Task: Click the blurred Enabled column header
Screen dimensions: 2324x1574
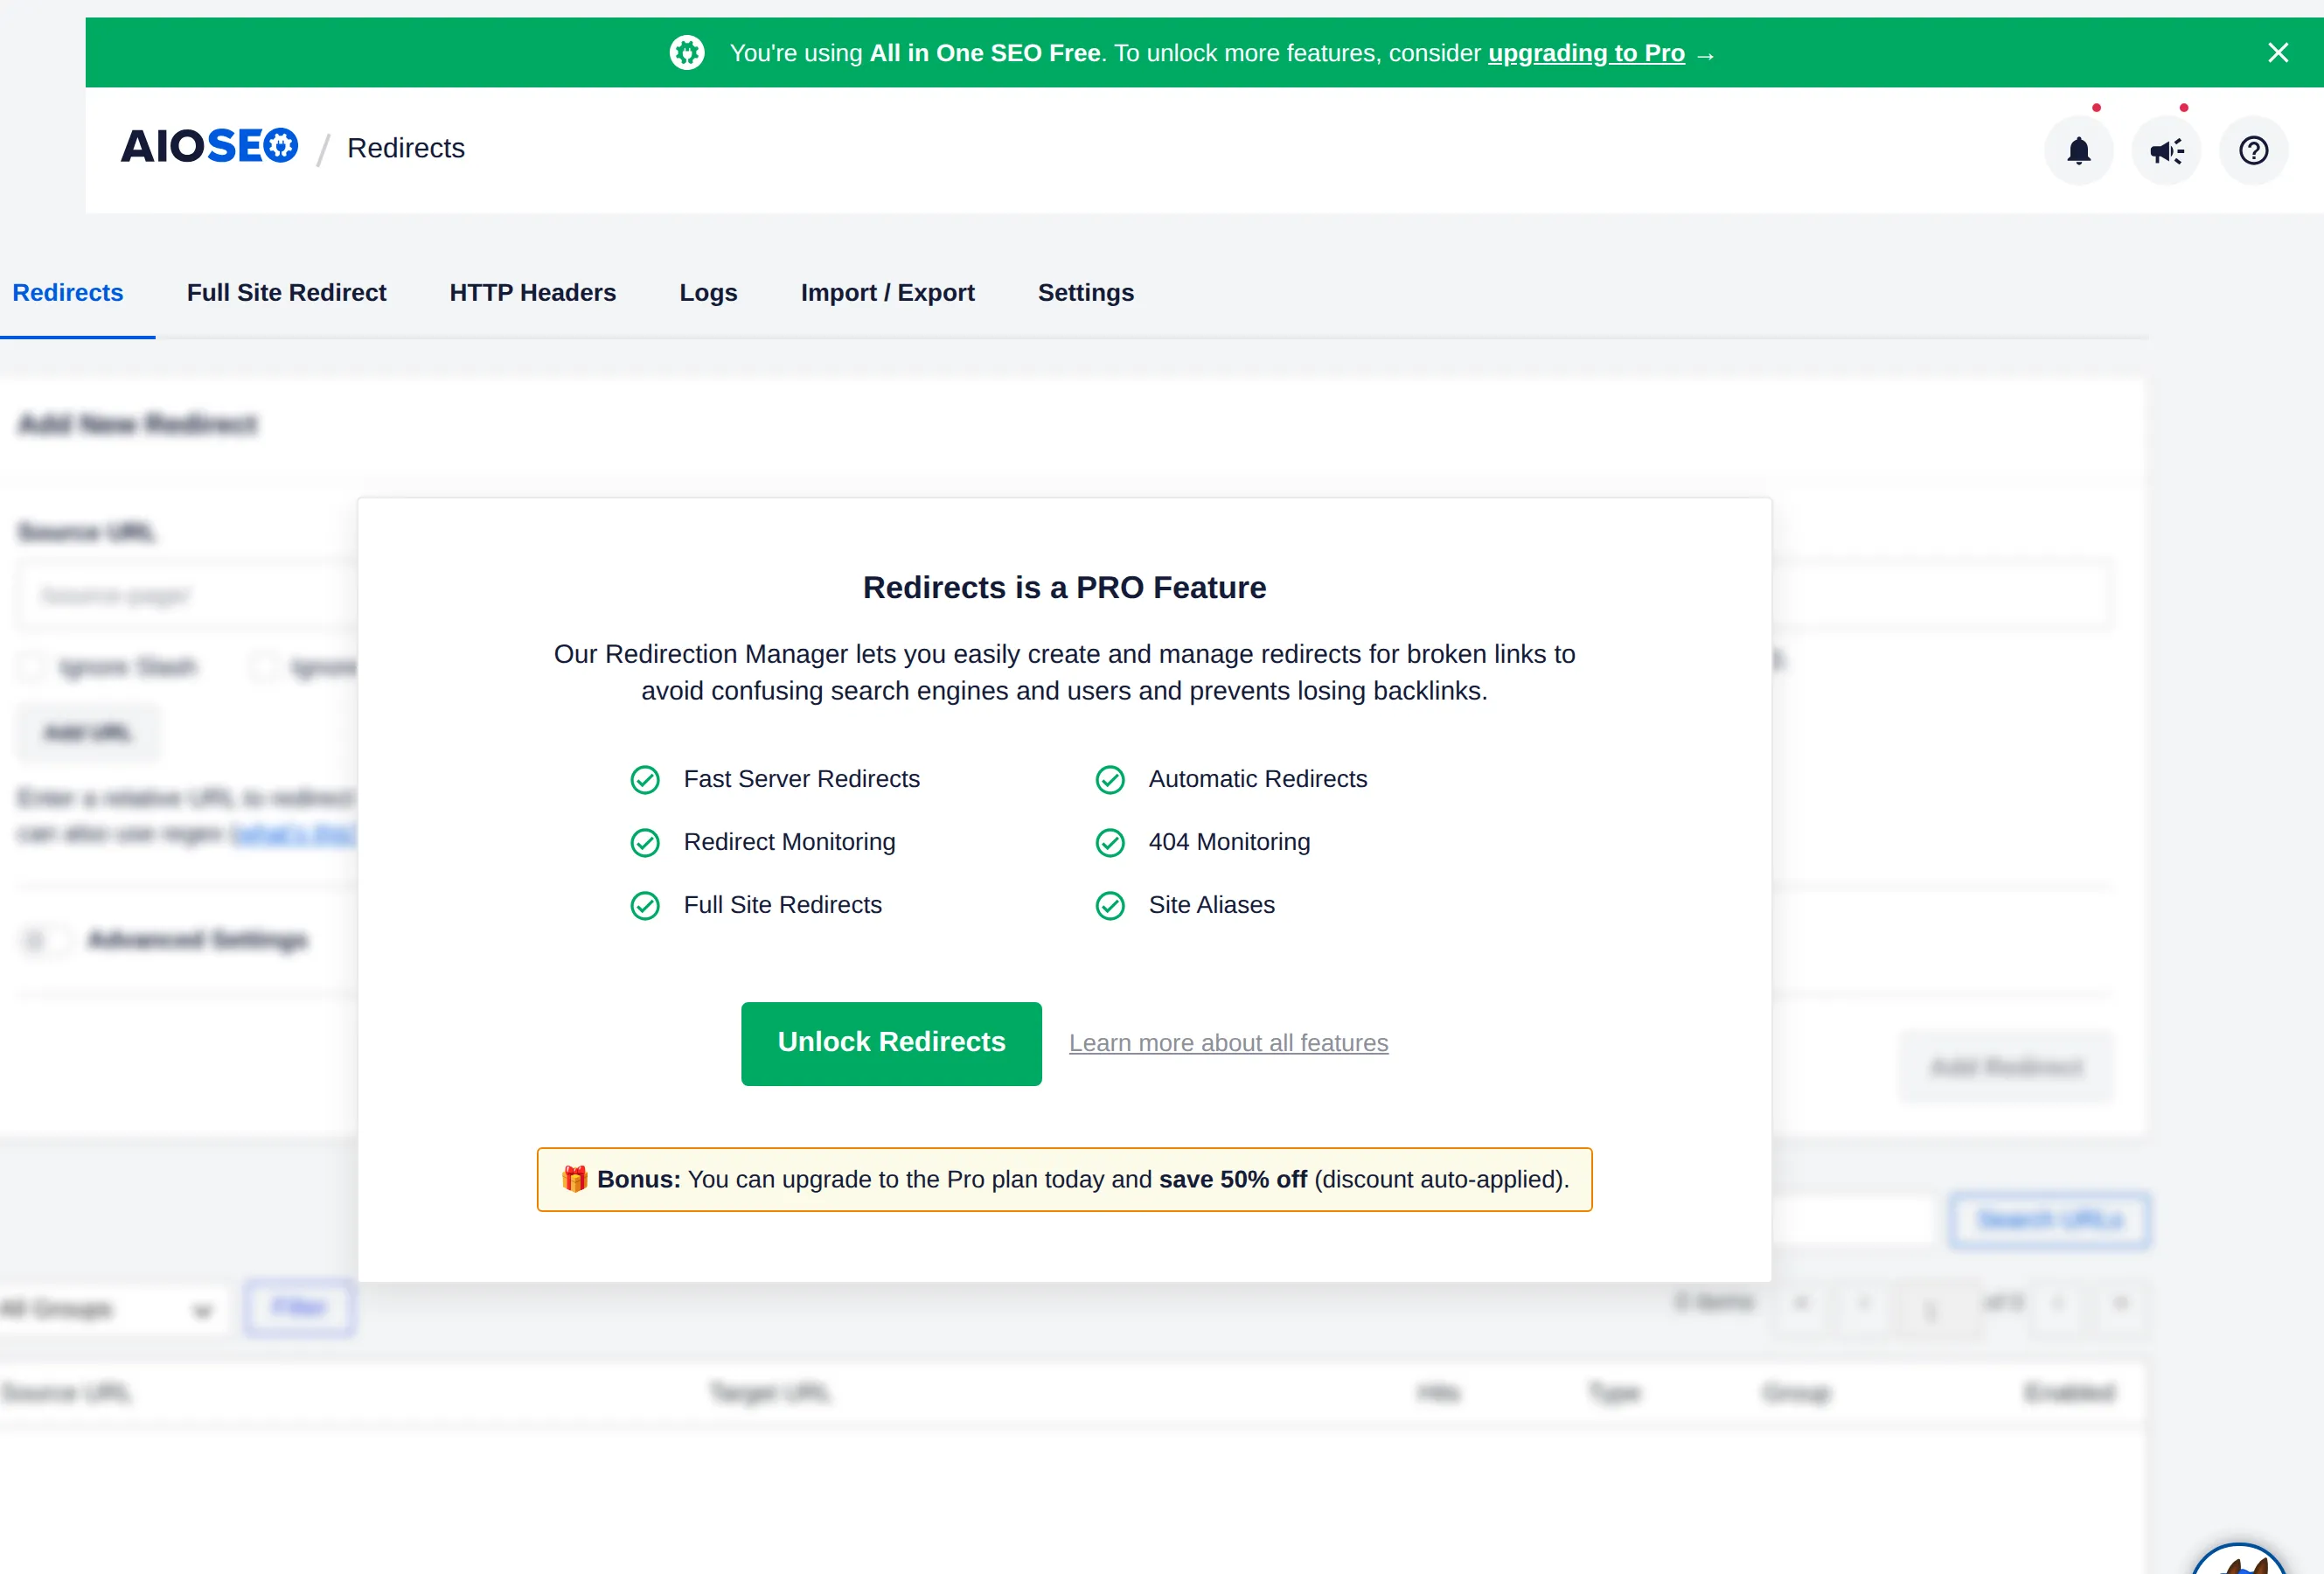Action: pos(2069,1392)
